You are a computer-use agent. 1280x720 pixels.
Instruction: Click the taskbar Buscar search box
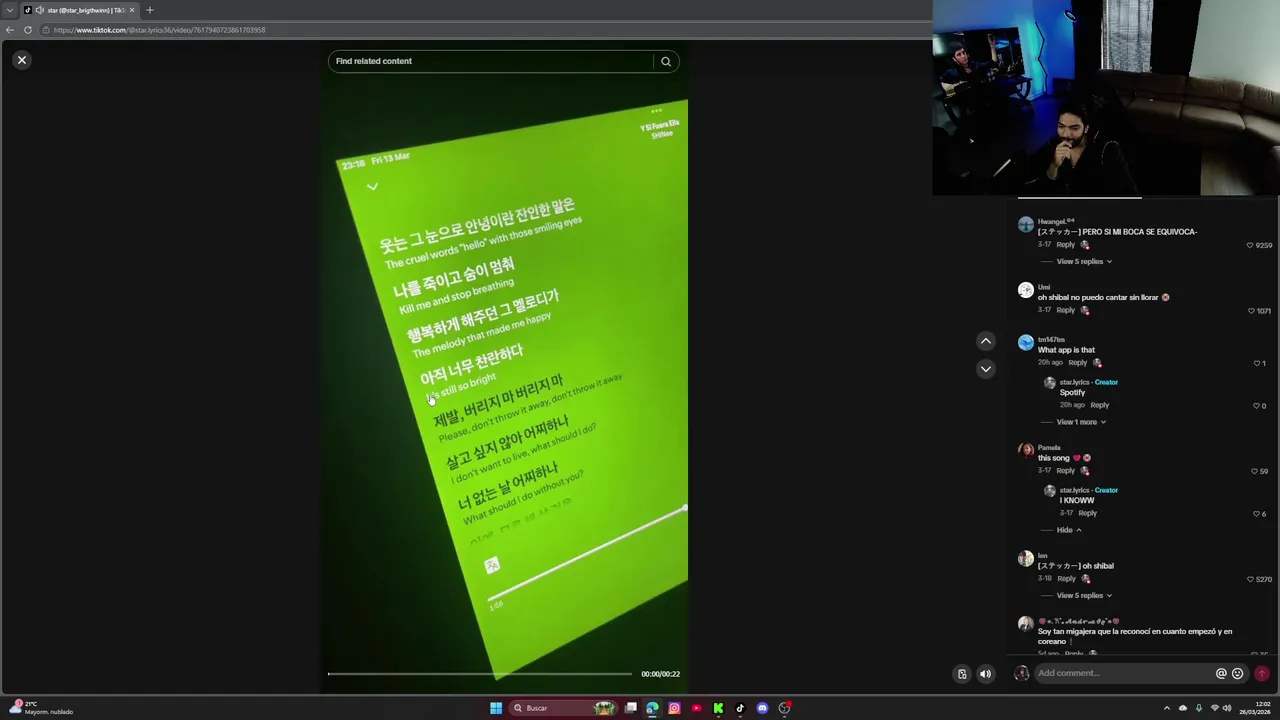click(565, 708)
